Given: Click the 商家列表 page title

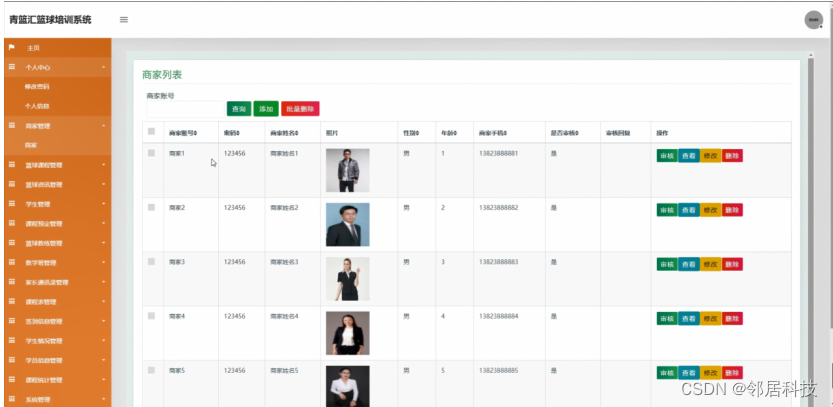Looking at the screenshot, I should click(162, 75).
